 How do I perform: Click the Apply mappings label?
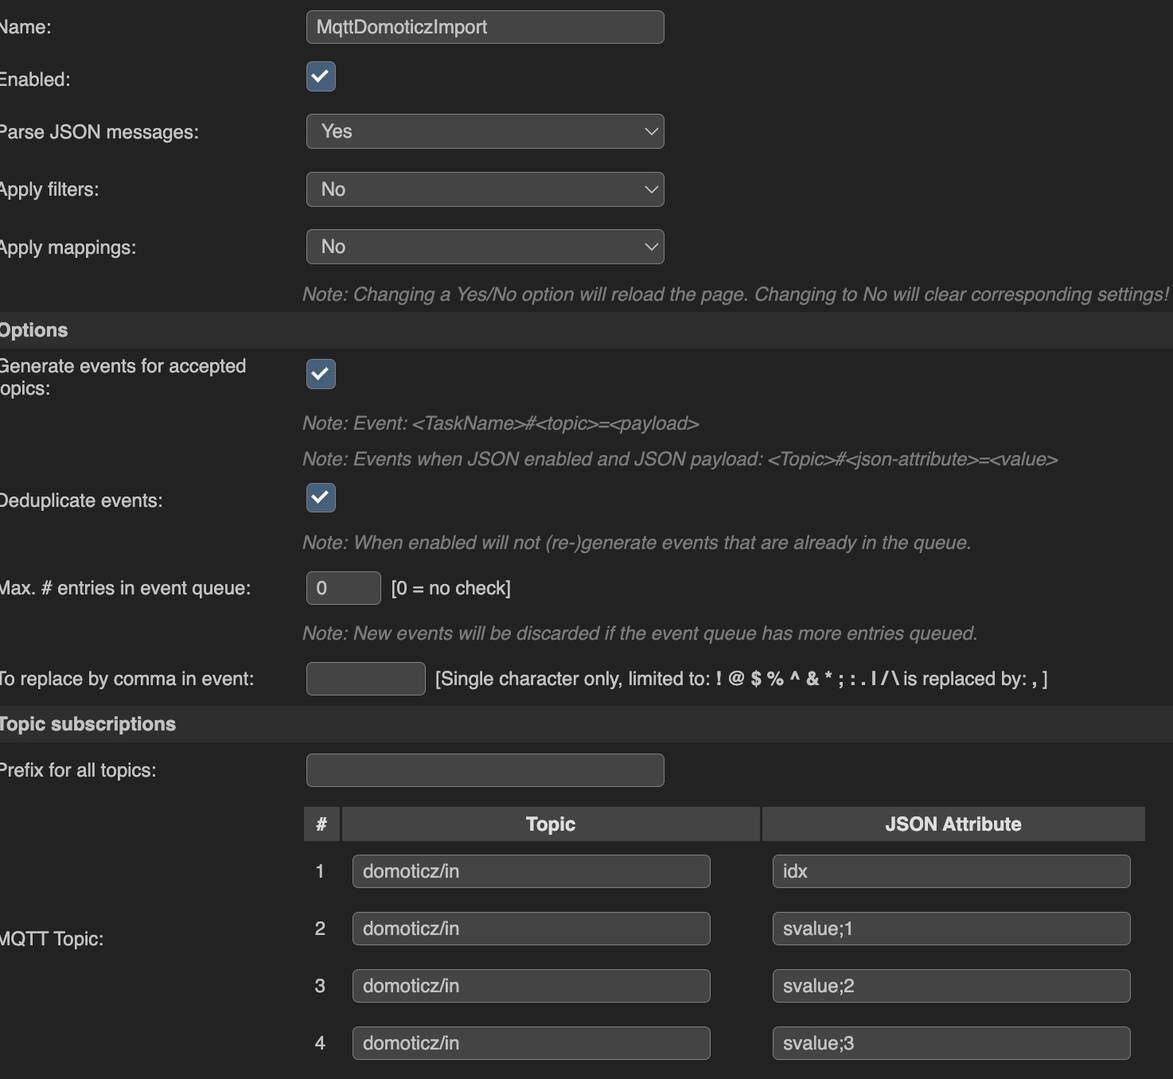tap(67, 248)
